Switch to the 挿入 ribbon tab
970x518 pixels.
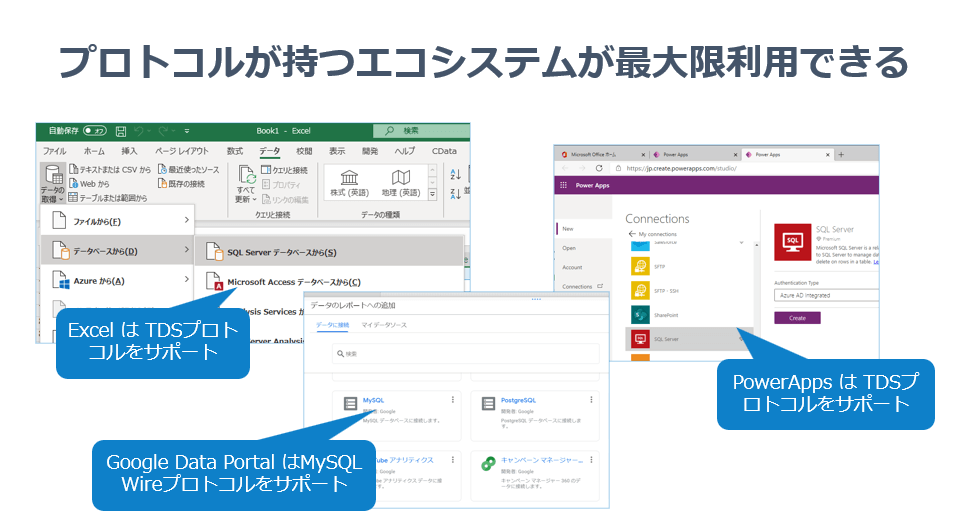click(129, 151)
